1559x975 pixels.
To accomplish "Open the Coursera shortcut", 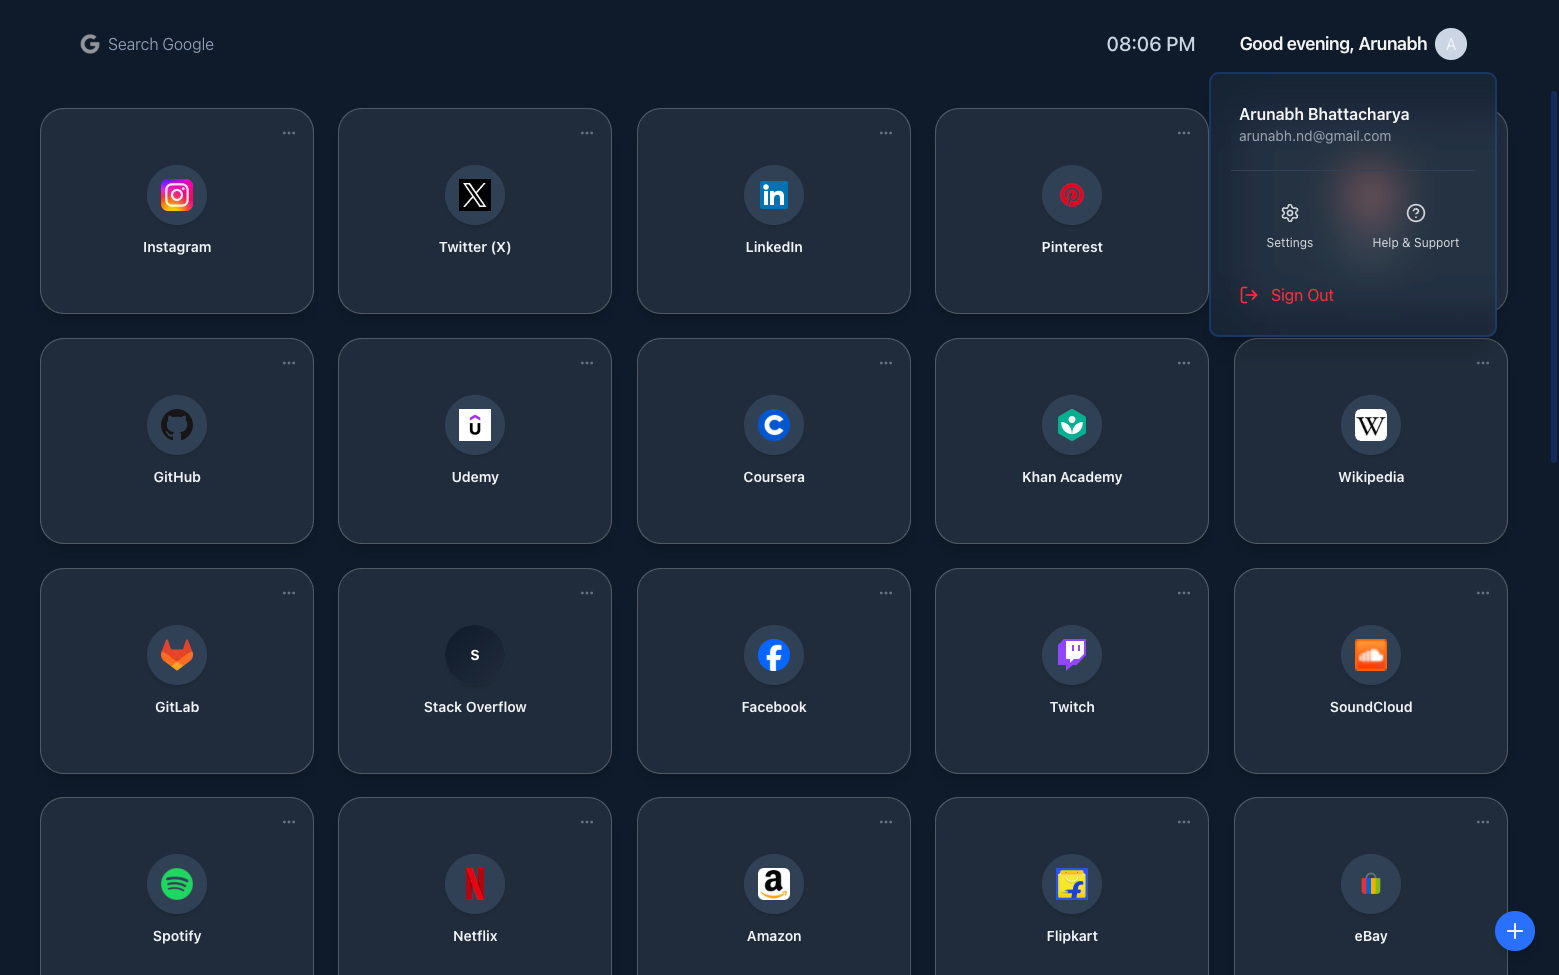I will 774,441.
